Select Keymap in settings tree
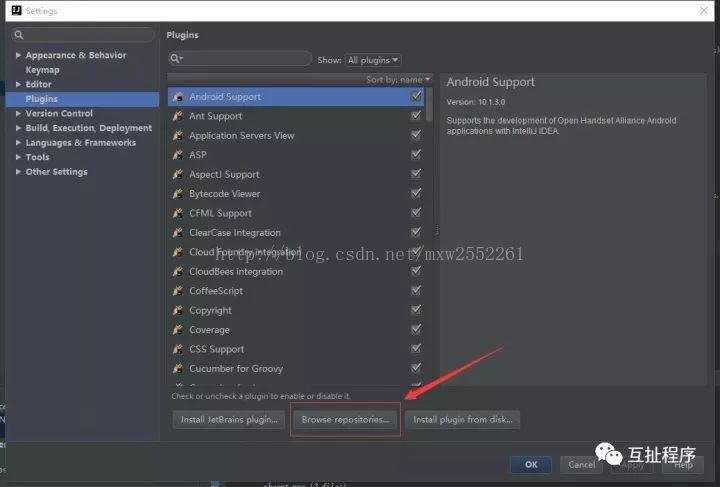 (42, 70)
